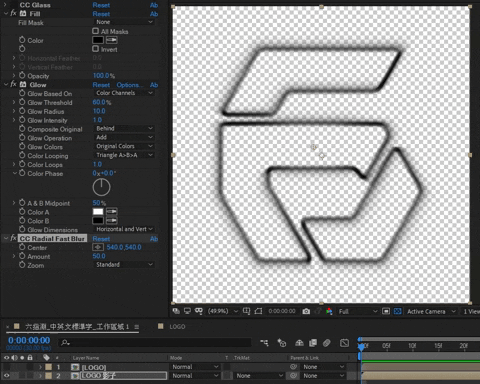Image resolution: width=480 pixels, height=384 pixels.
Task: Toggle Color Phase stopwatch
Action: click(x=22, y=173)
